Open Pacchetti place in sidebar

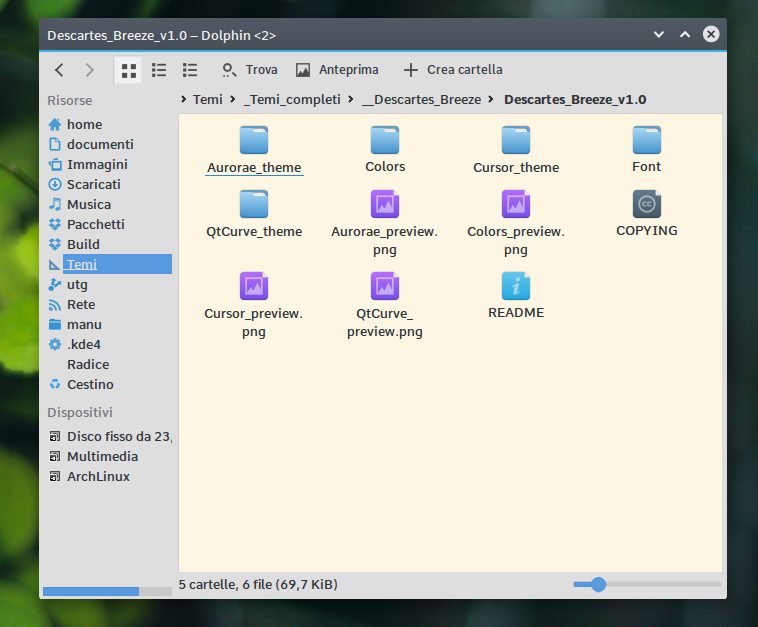[x=109, y=224]
